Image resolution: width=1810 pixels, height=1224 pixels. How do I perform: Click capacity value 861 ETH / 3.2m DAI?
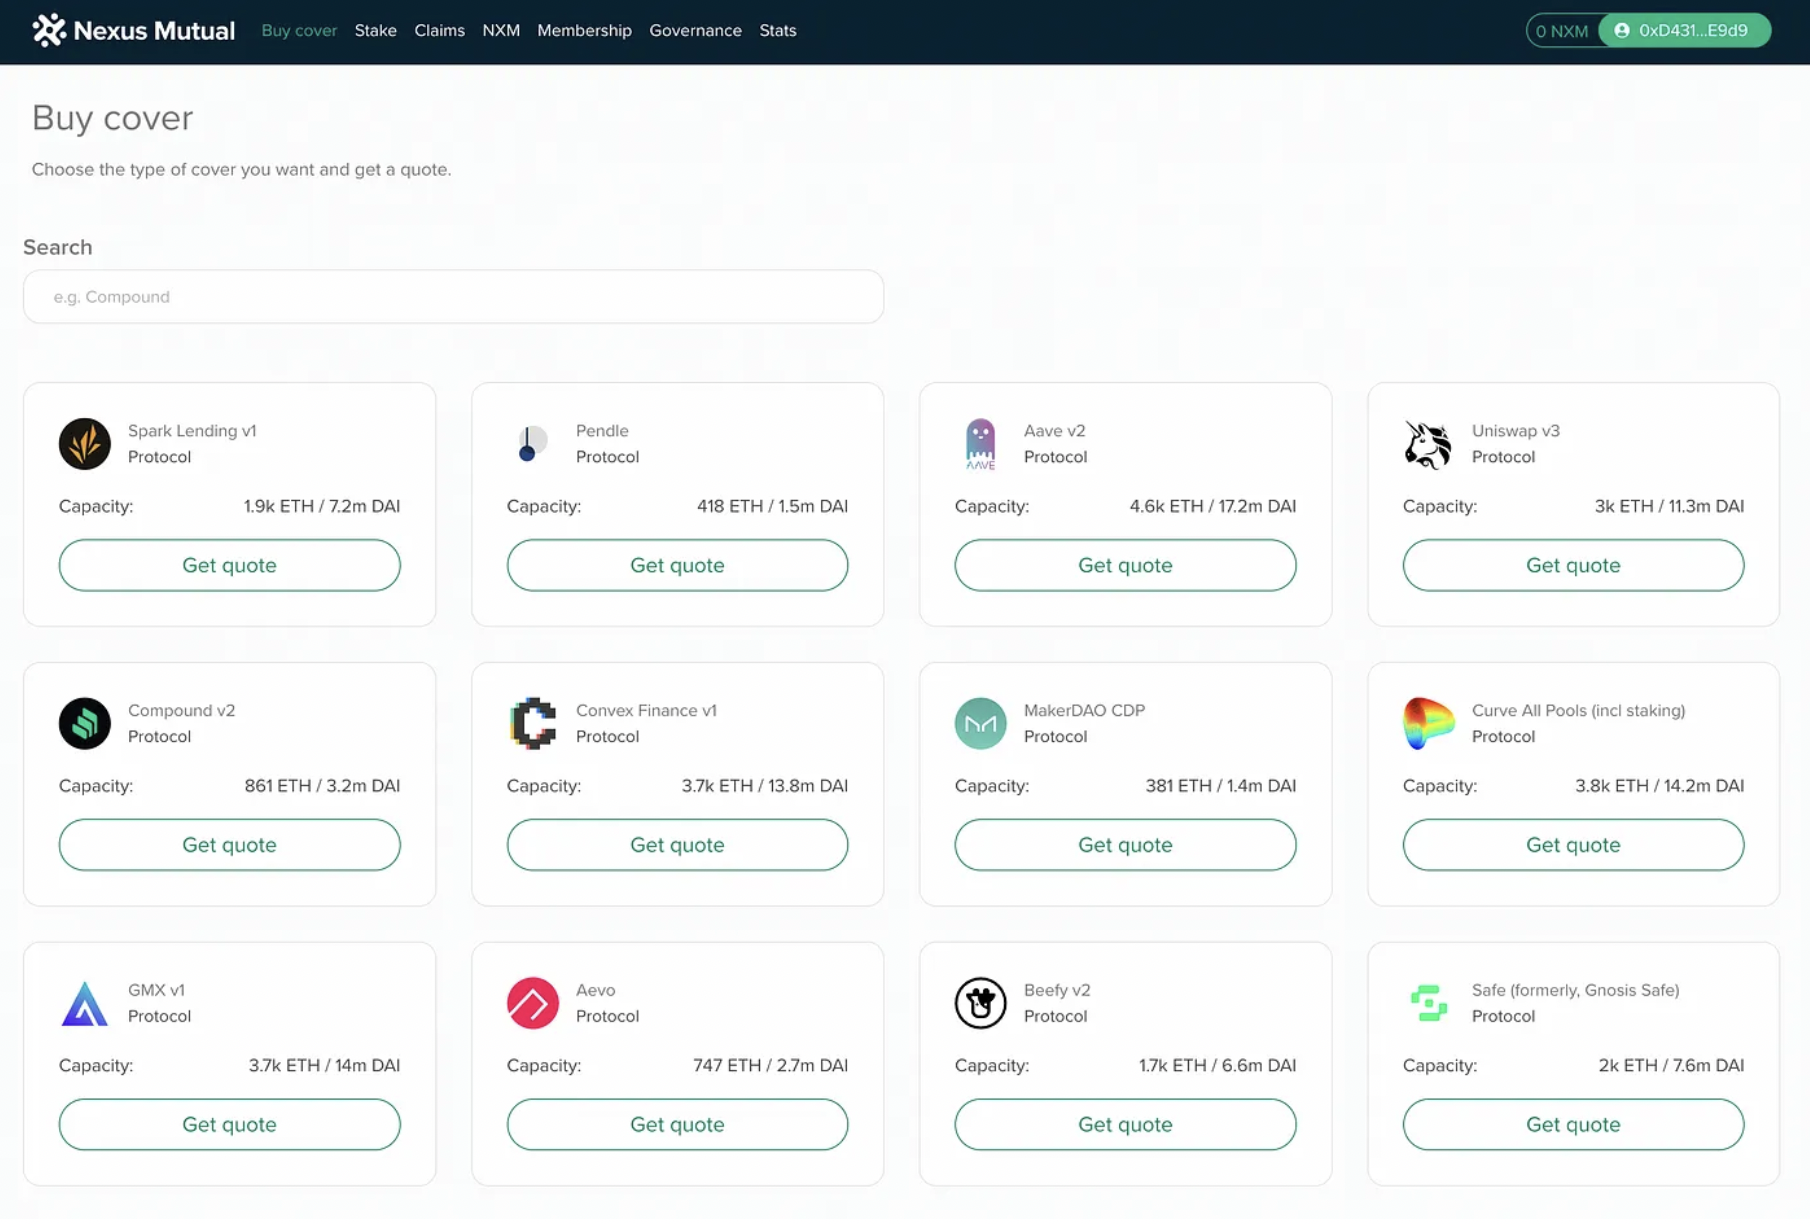tap(322, 785)
